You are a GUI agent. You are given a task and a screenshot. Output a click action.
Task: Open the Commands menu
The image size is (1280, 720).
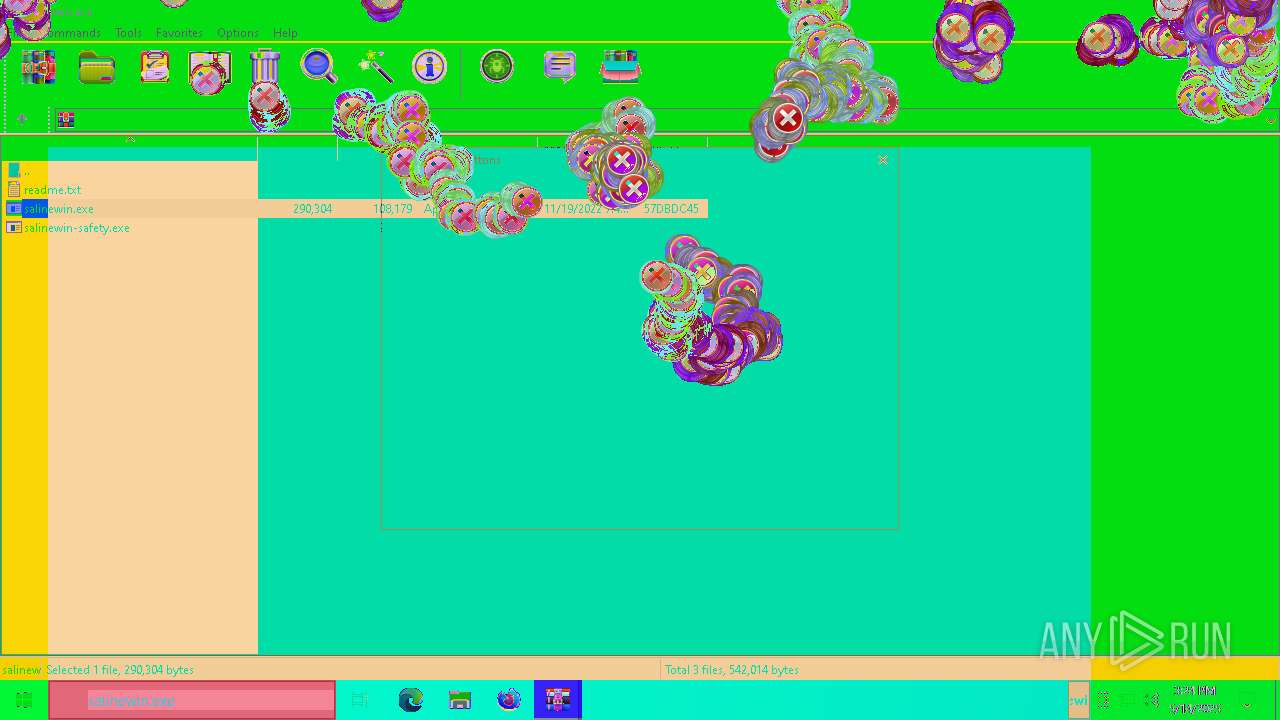coord(71,33)
